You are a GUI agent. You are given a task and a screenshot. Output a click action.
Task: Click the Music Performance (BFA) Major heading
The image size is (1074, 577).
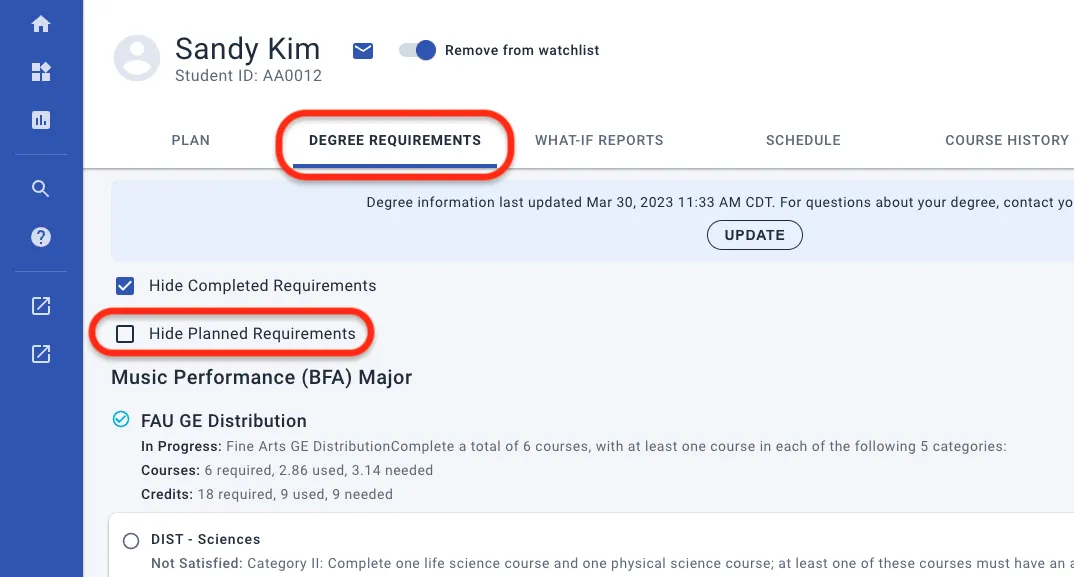tap(262, 377)
